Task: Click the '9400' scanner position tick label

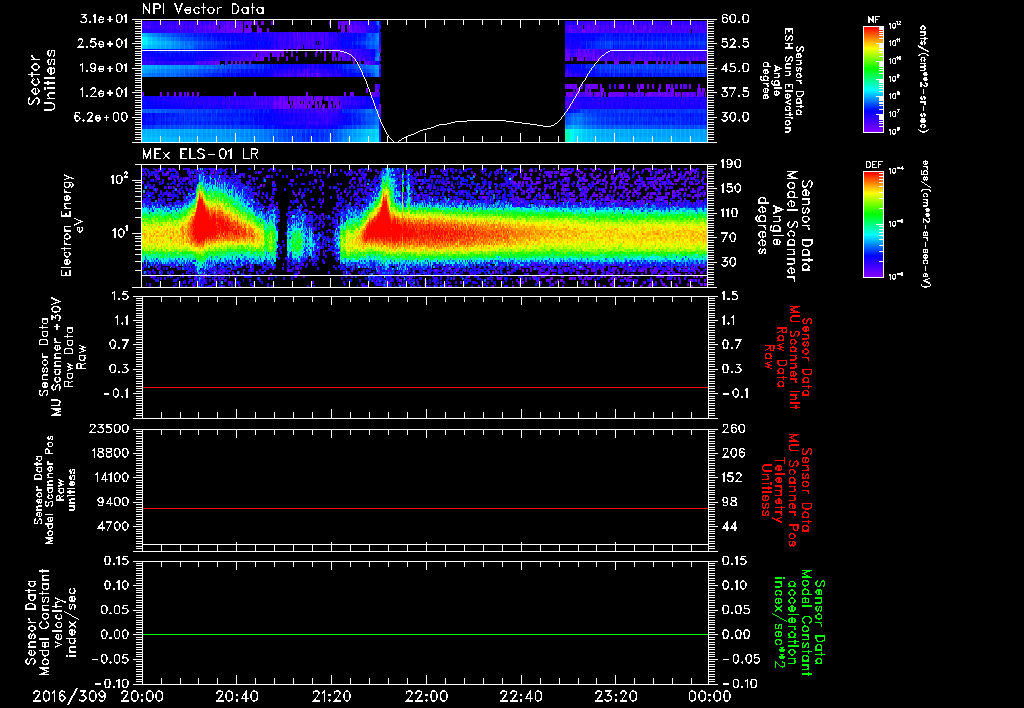Action: (x=114, y=502)
